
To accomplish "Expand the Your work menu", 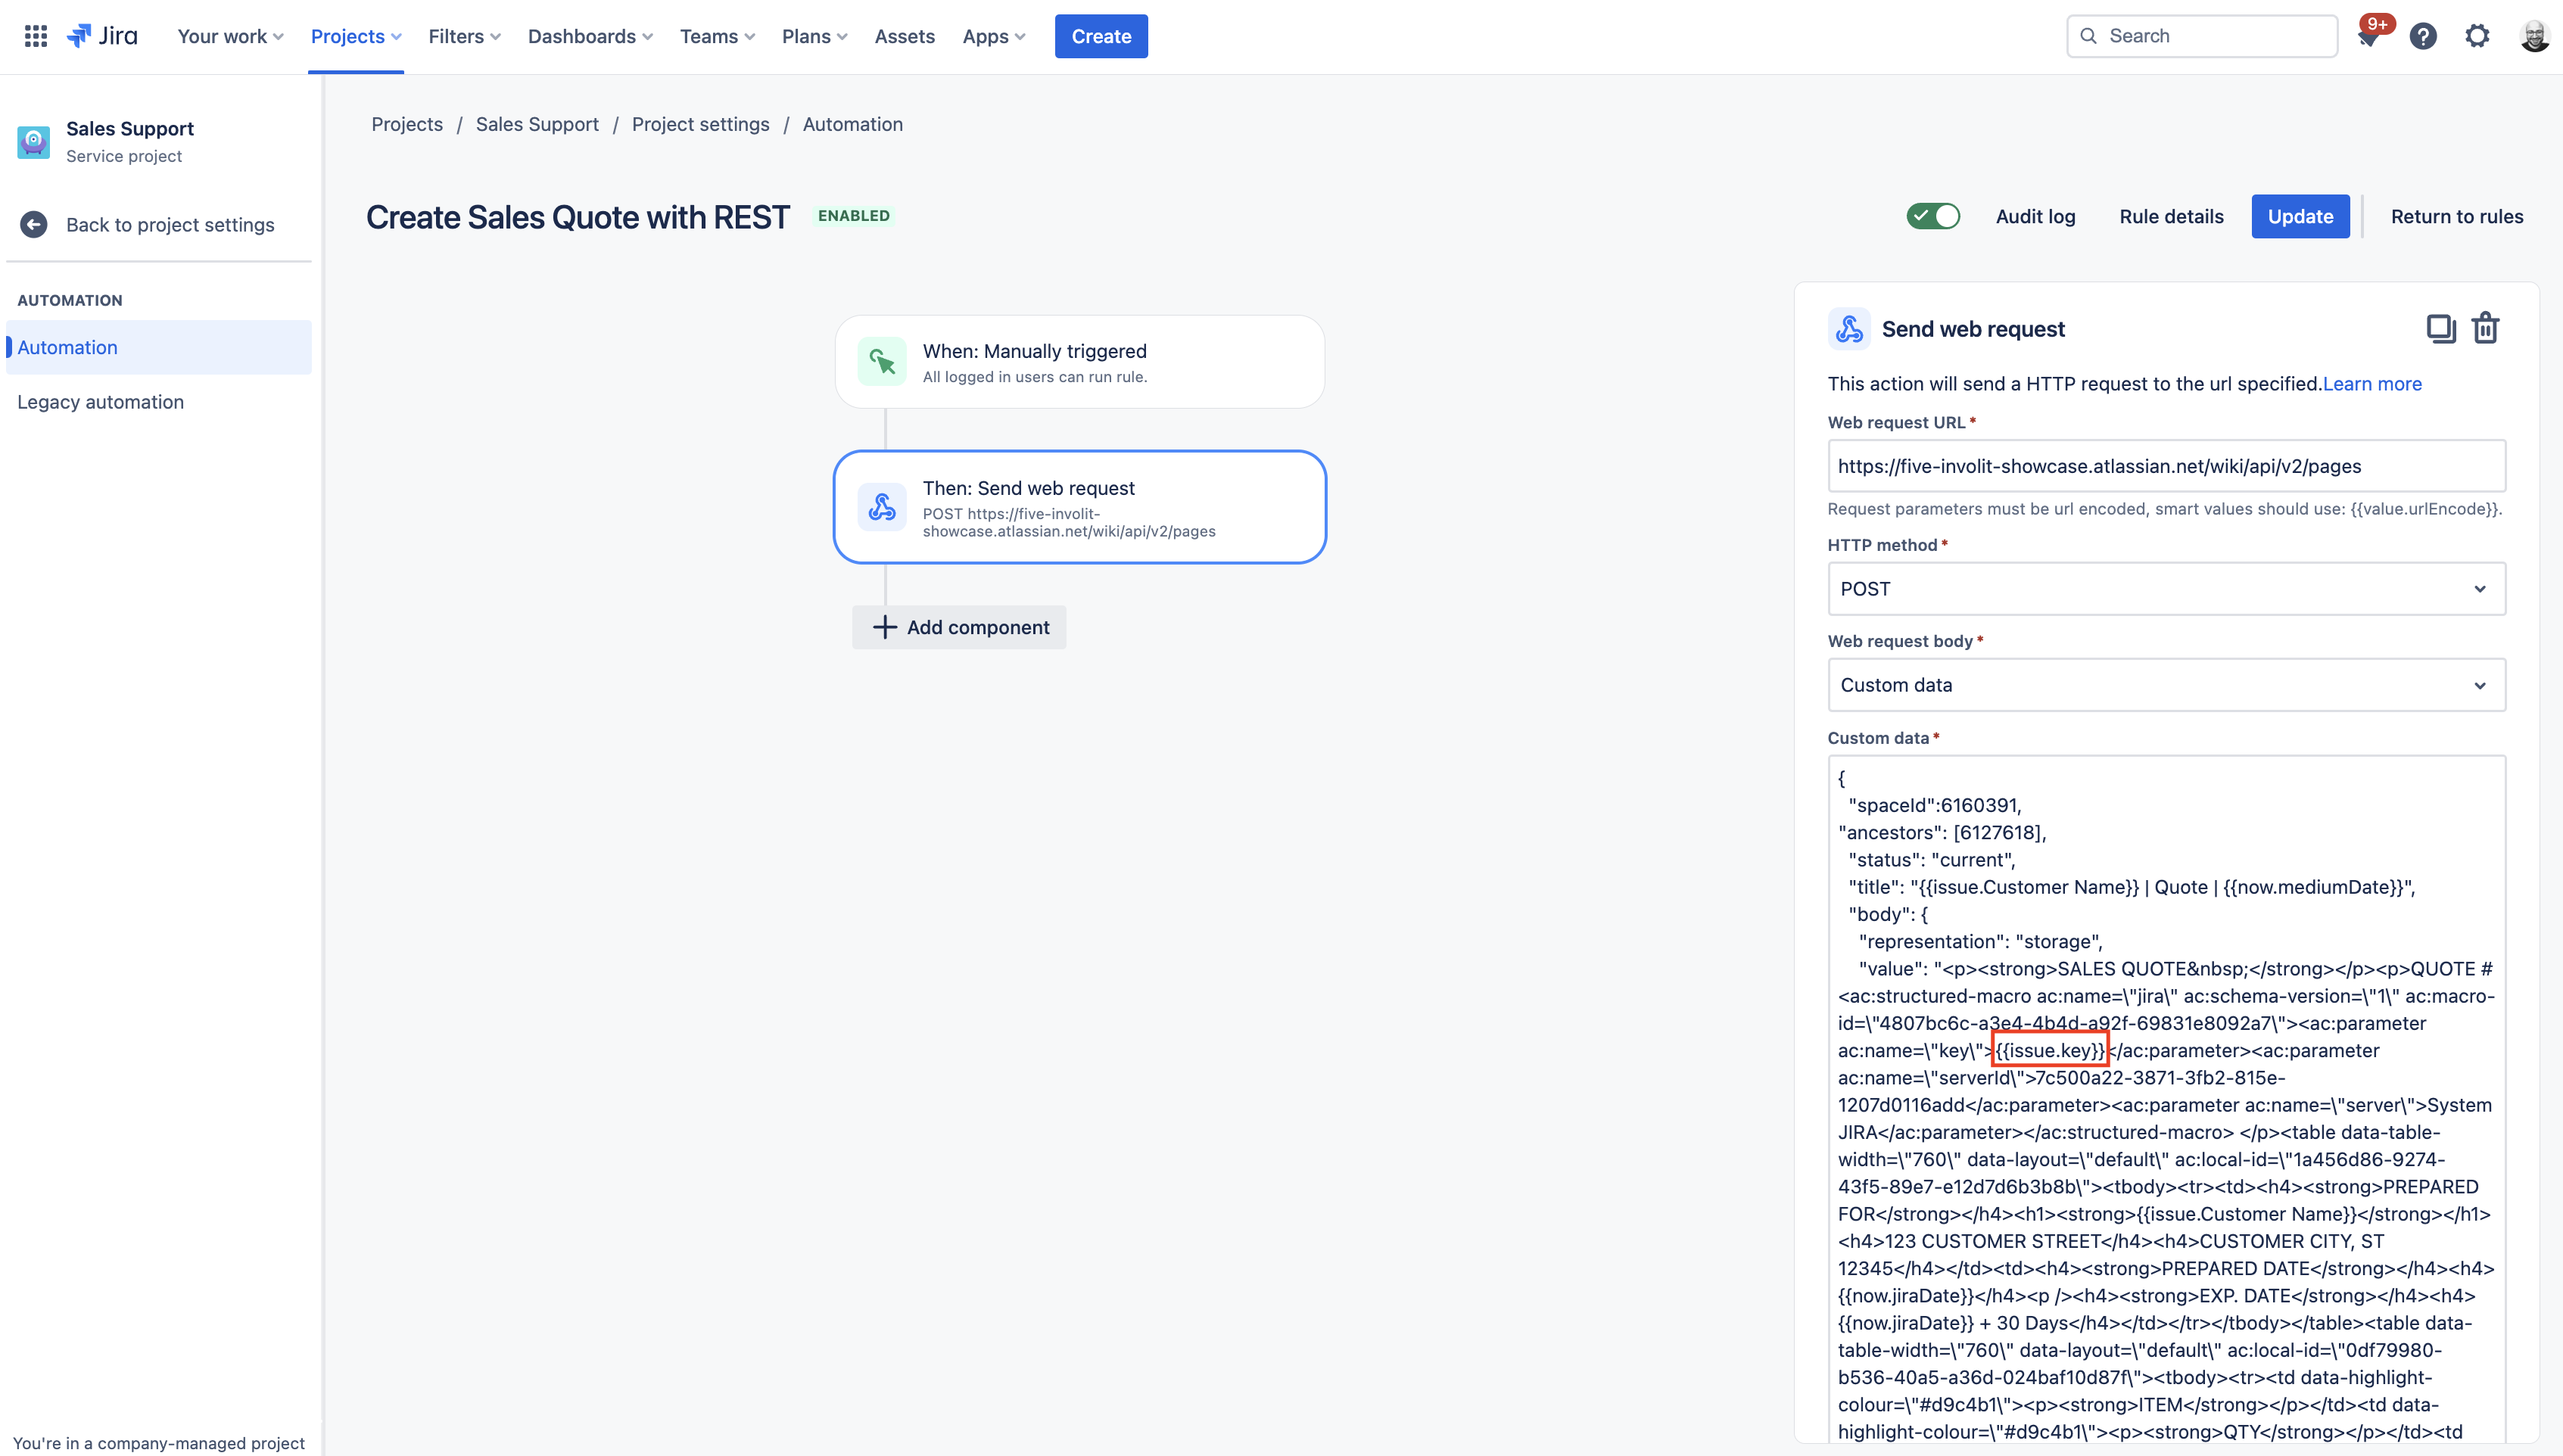I will pyautogui.click(x=230, y=36).
